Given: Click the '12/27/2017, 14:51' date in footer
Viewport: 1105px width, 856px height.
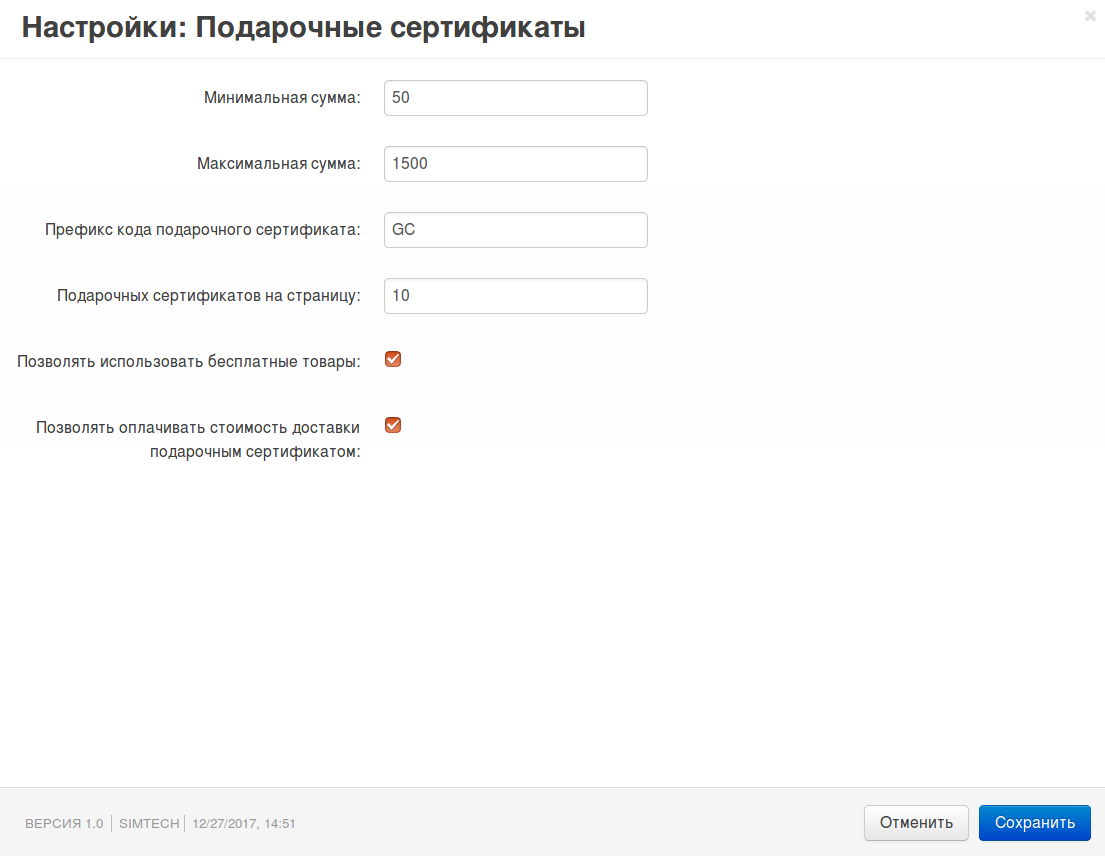Looking at the screenshot, I should 244,824.
